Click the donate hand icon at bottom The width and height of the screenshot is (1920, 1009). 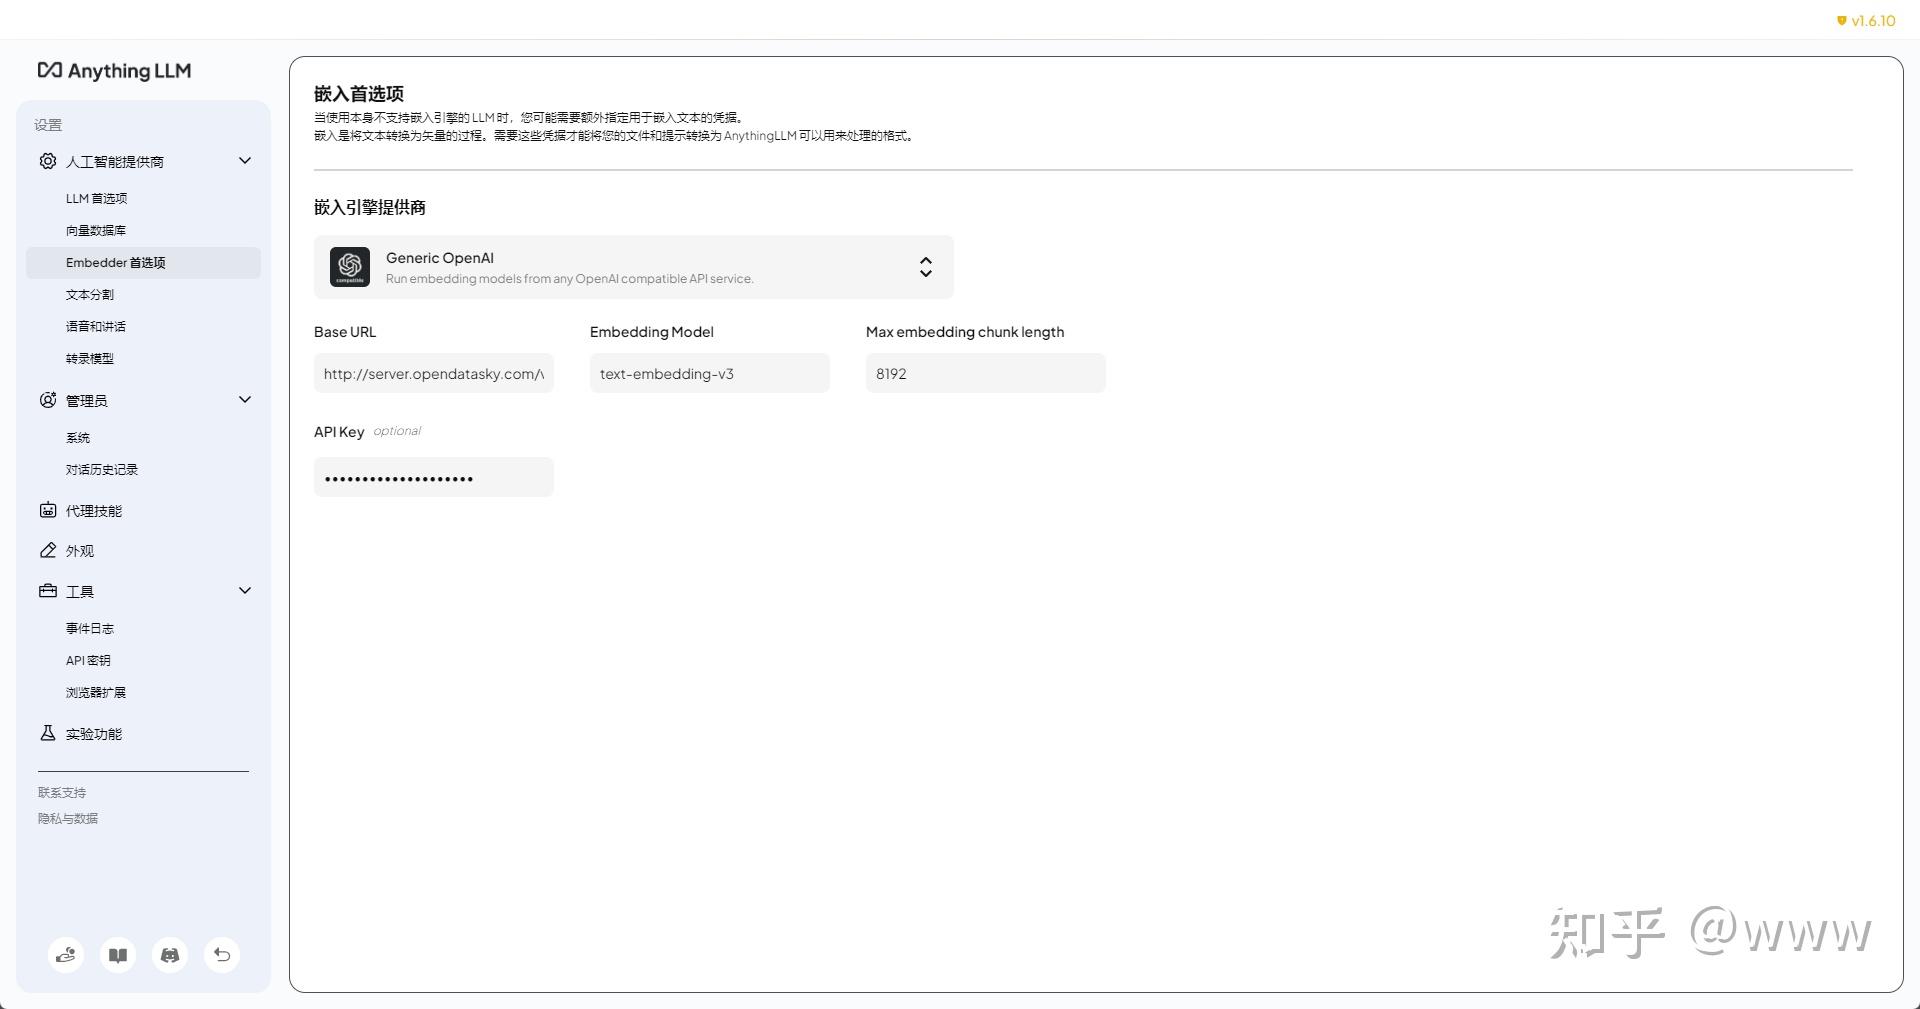point(66,955)
